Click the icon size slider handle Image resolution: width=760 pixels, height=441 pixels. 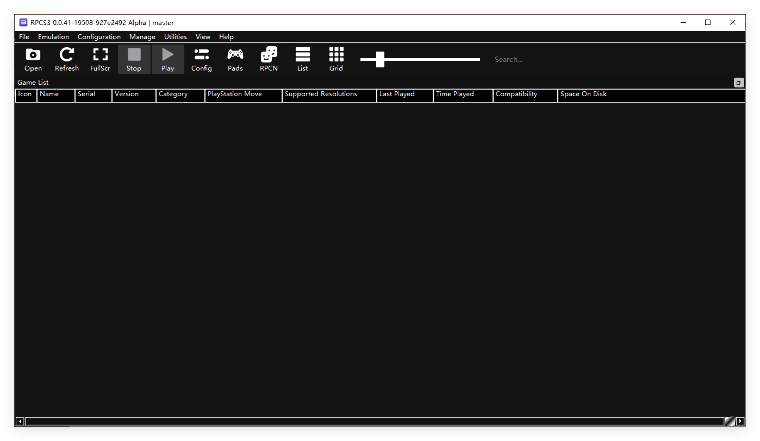(380, 59)
